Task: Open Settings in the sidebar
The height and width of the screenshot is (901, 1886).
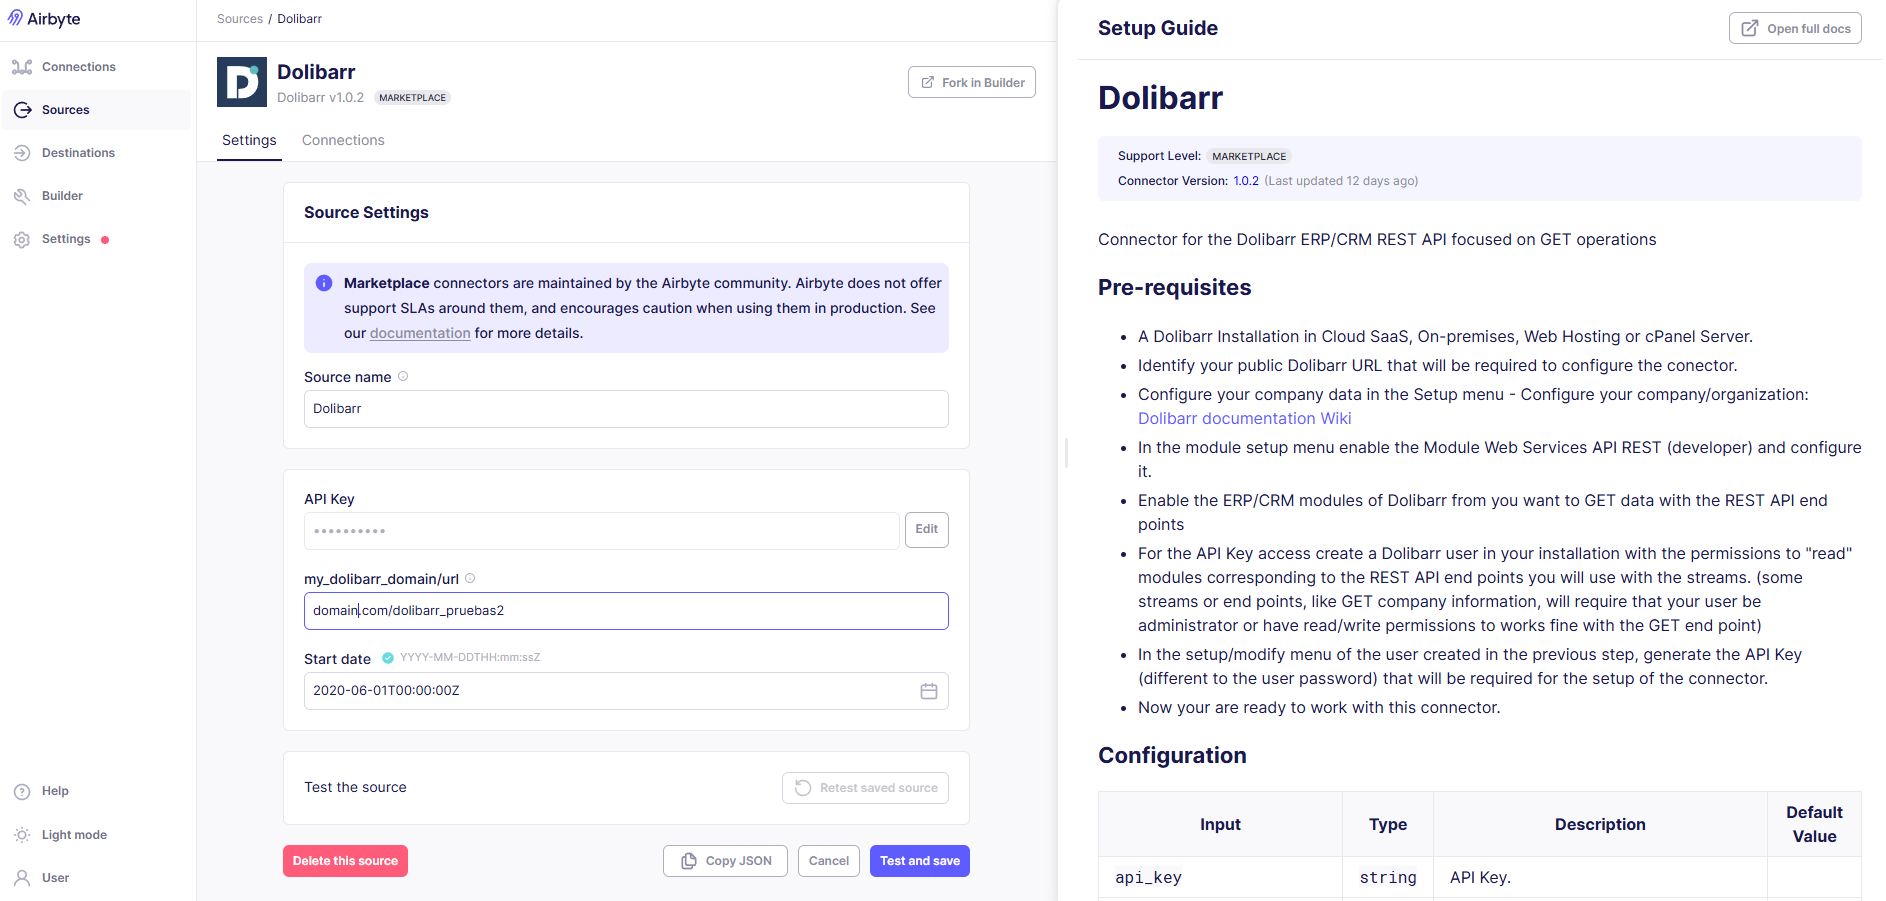Action: point(96,239)
